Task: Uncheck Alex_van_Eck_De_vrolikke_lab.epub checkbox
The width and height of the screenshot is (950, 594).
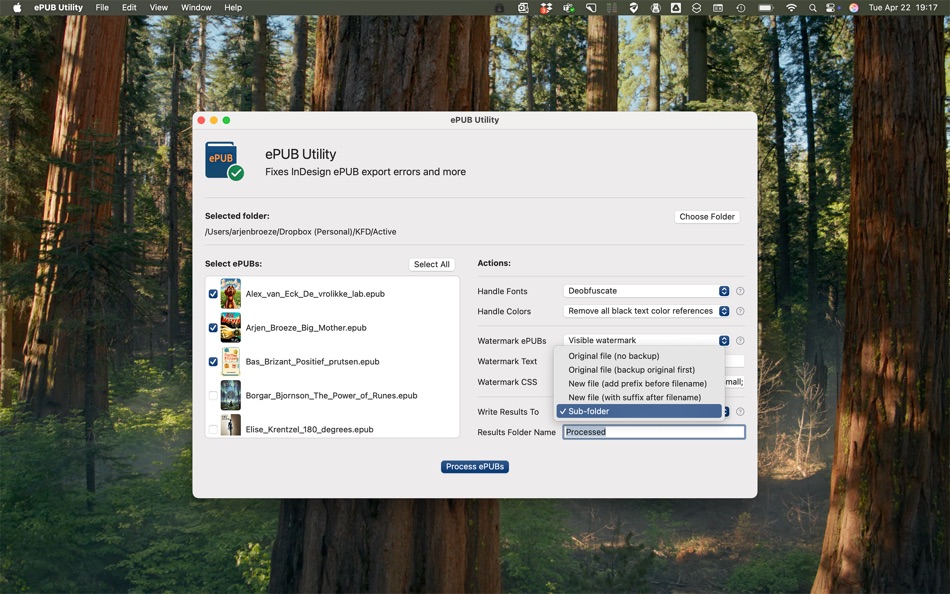Action: [213, 293]
